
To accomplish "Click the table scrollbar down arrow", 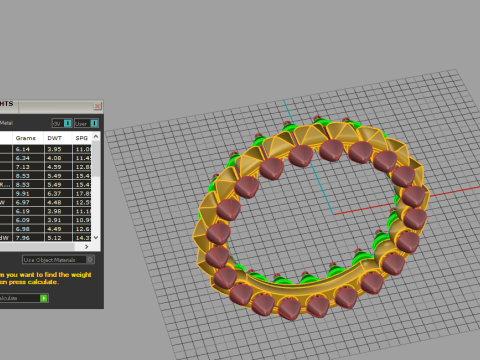I will (96, 237).
